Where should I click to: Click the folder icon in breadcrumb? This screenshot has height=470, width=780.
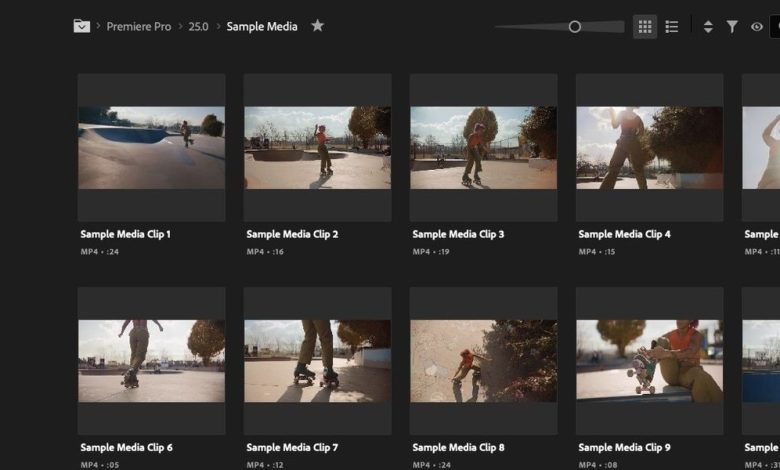[82, 26]
